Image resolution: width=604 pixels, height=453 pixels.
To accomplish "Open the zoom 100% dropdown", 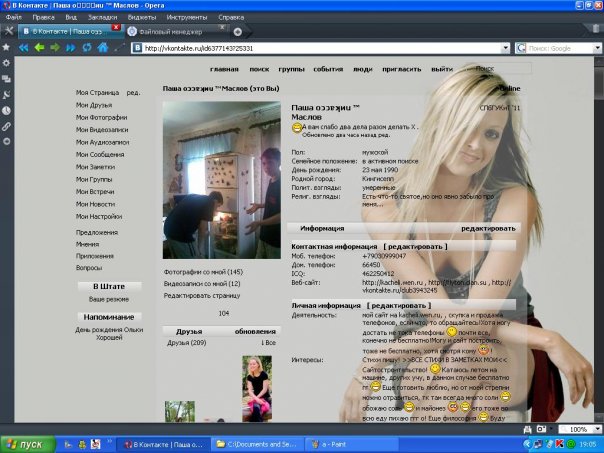I will click(597, 429).
